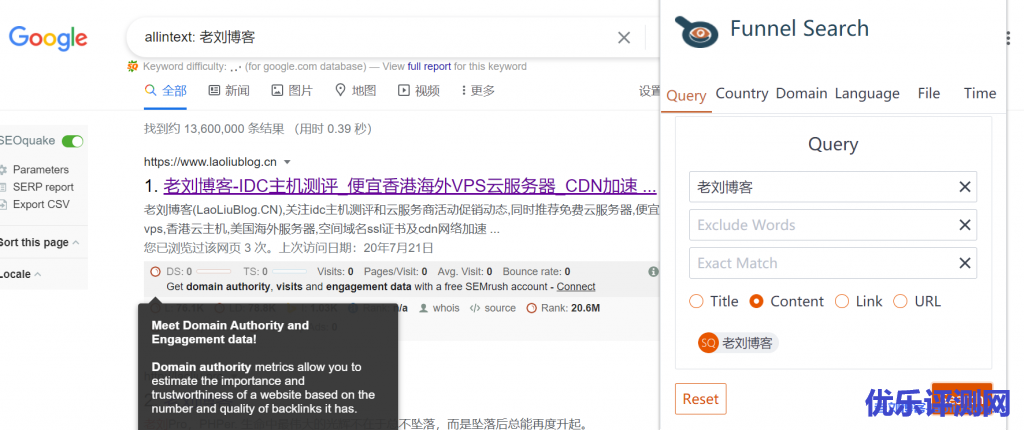
Task: Collapse the Sort this page section
Action: coord(39,242)
